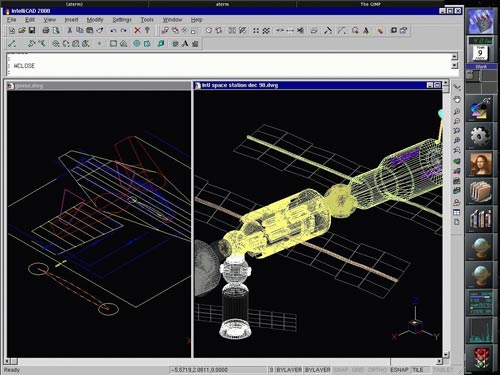Click the Open file folder icon
The height and width of the screenshot is (375, 500).
(x=22, y=31)
